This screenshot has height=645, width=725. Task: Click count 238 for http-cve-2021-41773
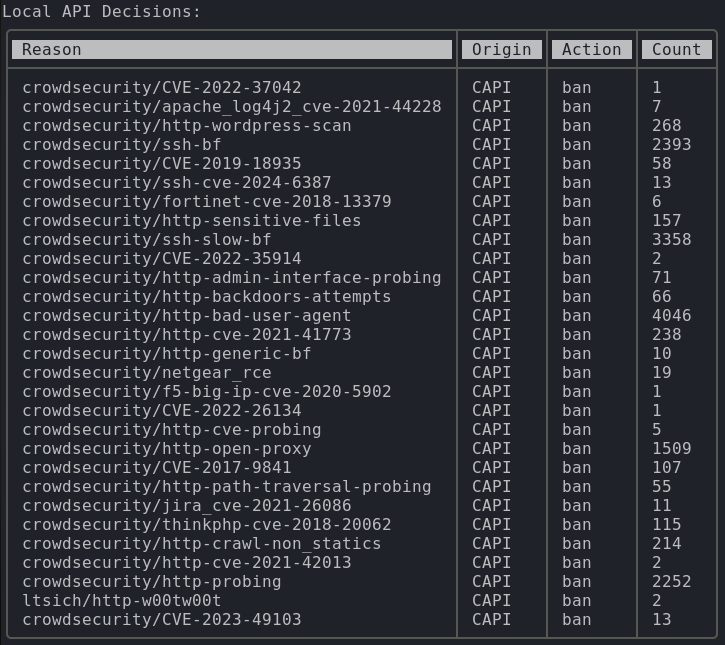[667, 335]
